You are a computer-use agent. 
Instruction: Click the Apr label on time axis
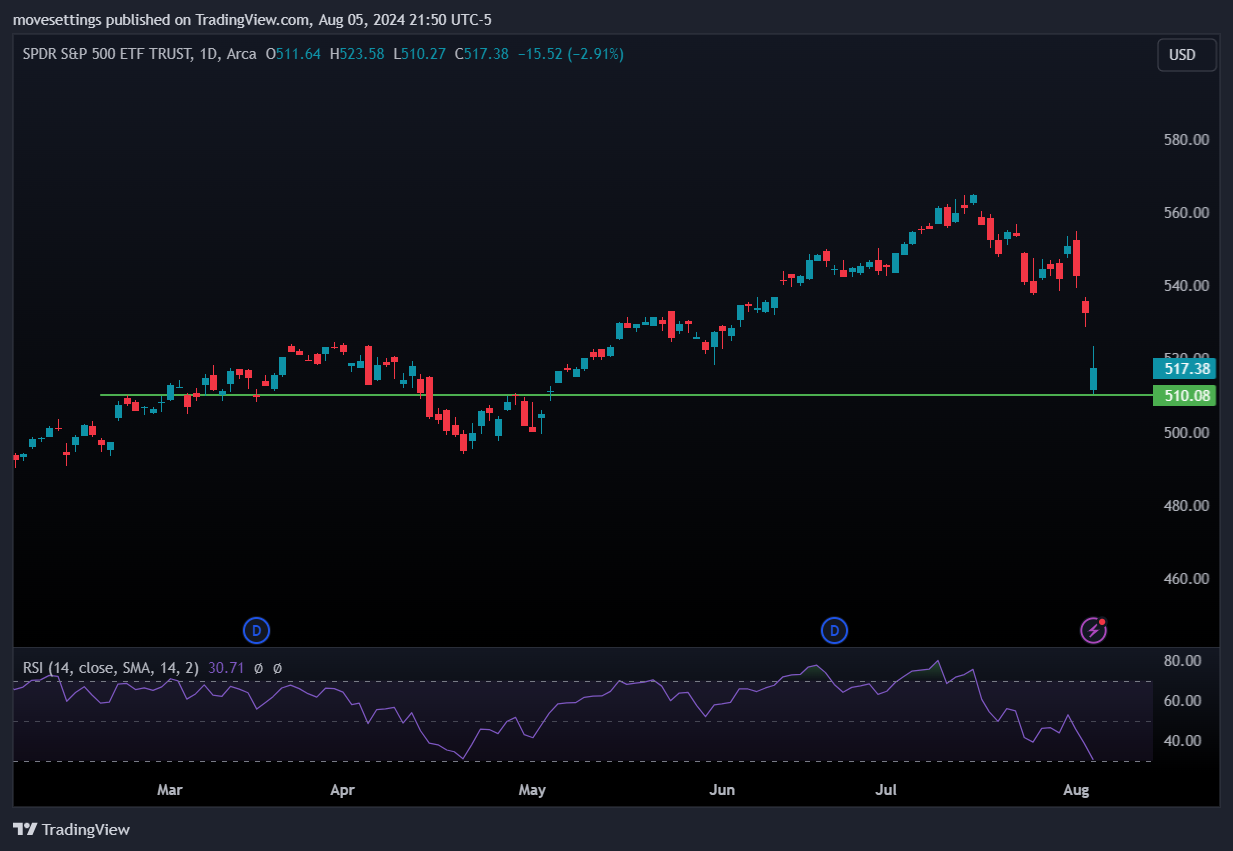click(x=342, y=790)
